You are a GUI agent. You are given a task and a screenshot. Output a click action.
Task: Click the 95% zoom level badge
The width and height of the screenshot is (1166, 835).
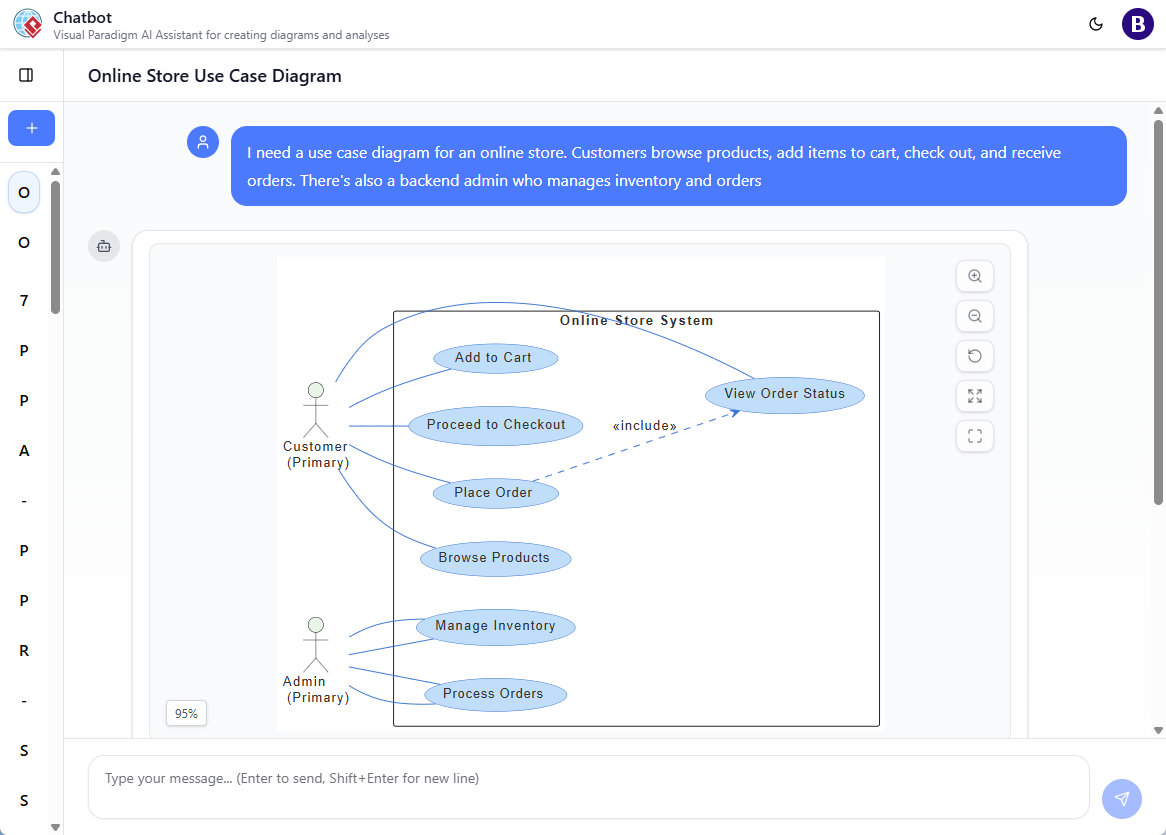coord(186,713)
